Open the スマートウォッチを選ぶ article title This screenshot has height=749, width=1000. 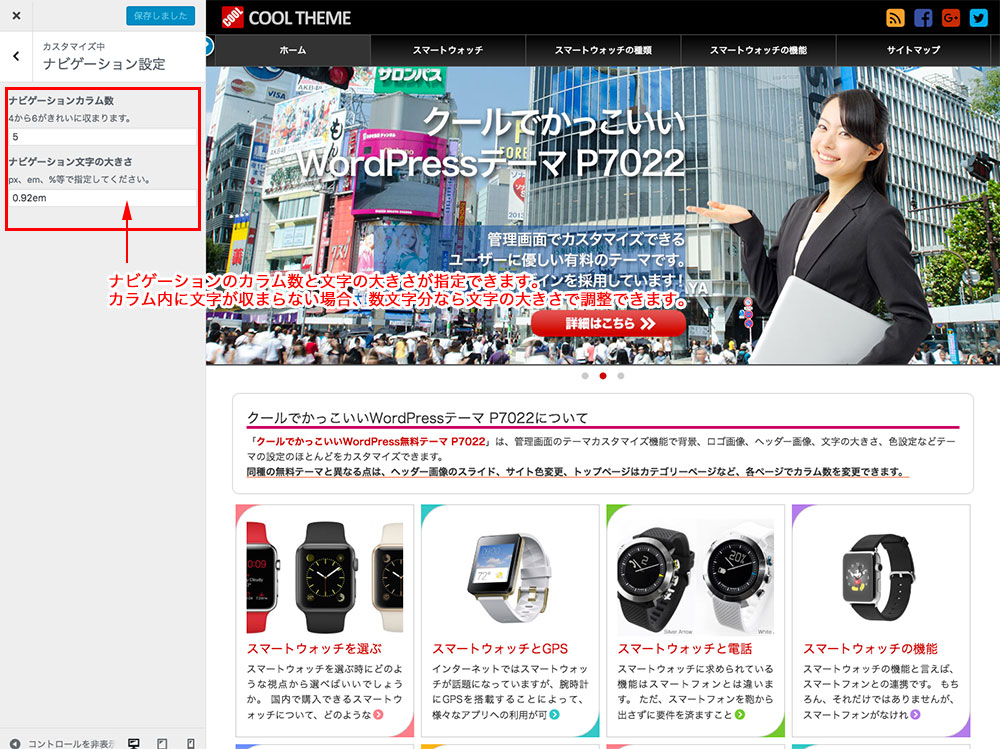[314, 649]
